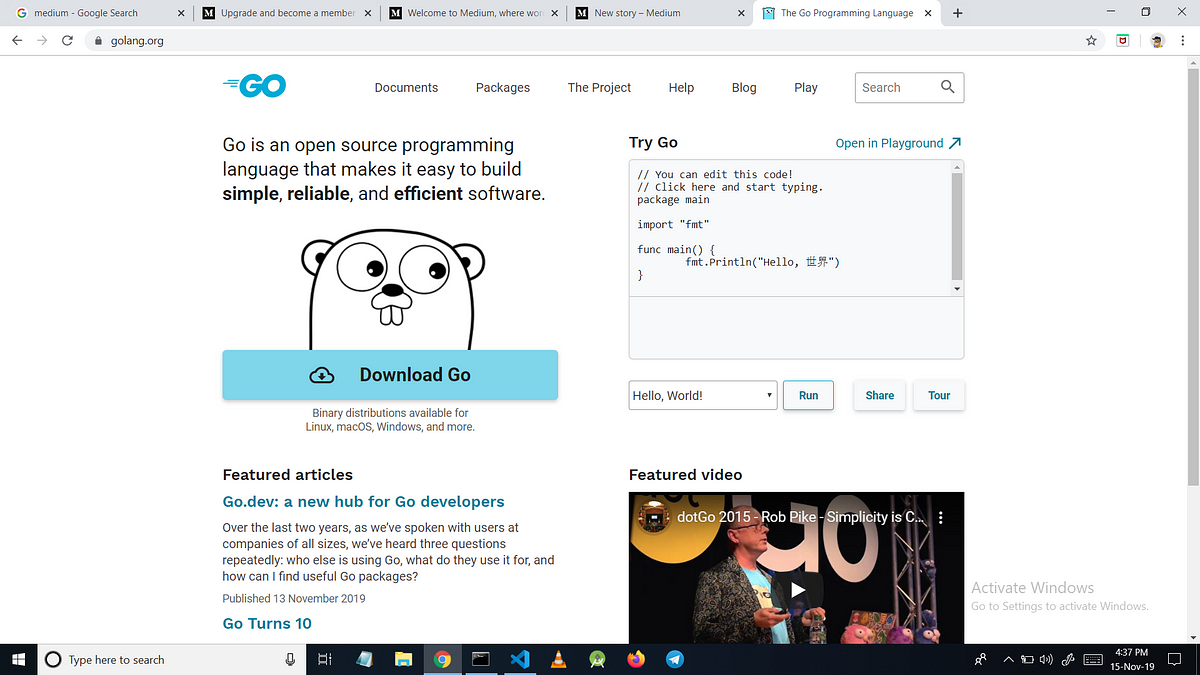Click the code editor scrollbar up arrow

957,168
